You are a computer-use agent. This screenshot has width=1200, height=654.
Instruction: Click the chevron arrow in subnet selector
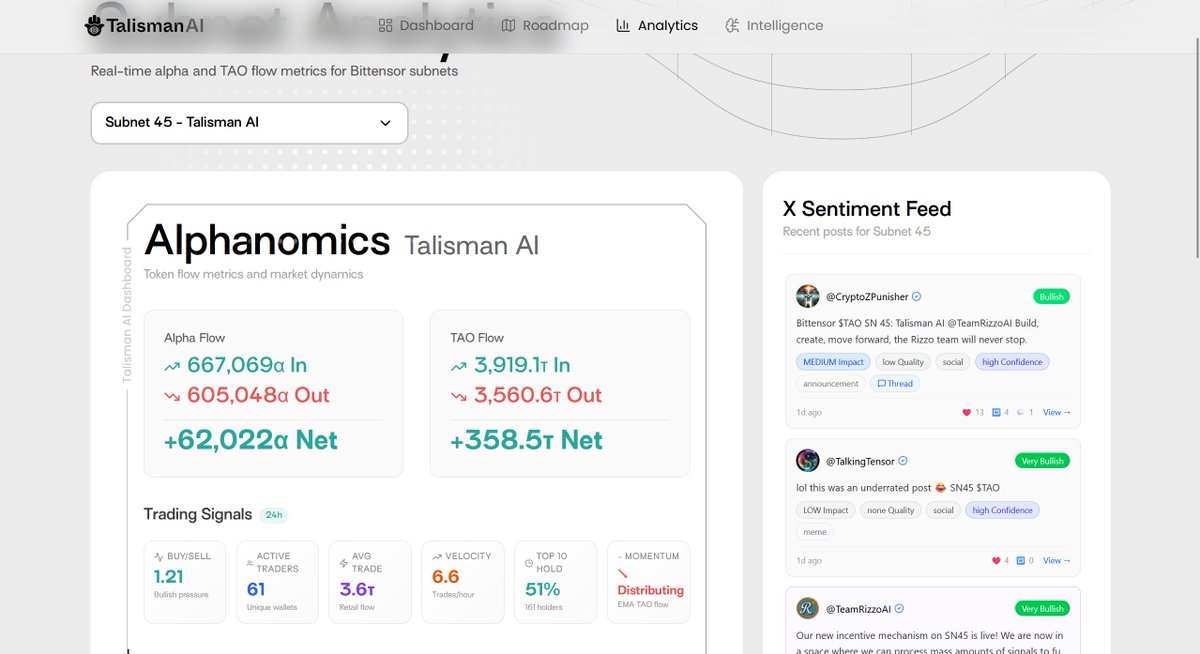click(385, 123)
